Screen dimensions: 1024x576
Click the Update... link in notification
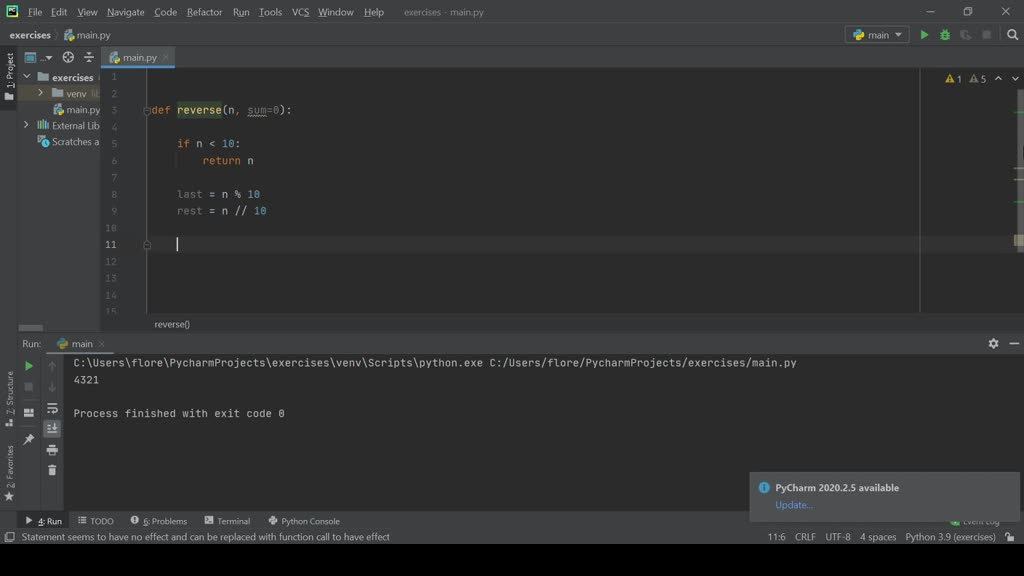point(794,505)
